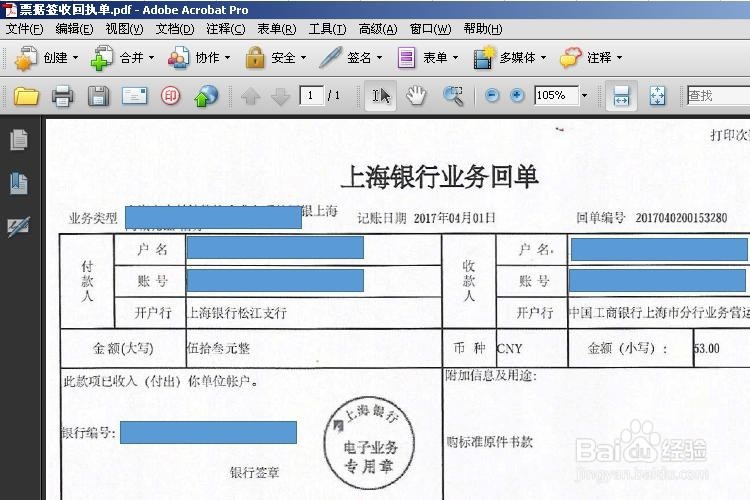Click the 电子业务专用章 stamp
This screenshot has height=500, width=750.
pyautogui.click(x=369, y=443)
